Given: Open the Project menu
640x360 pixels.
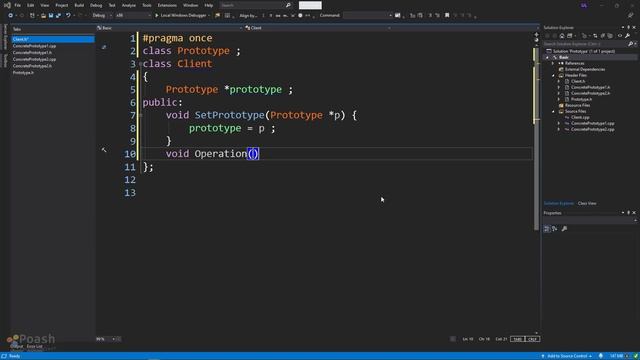Looking at the screenshot, I should (x=62, y=5).
